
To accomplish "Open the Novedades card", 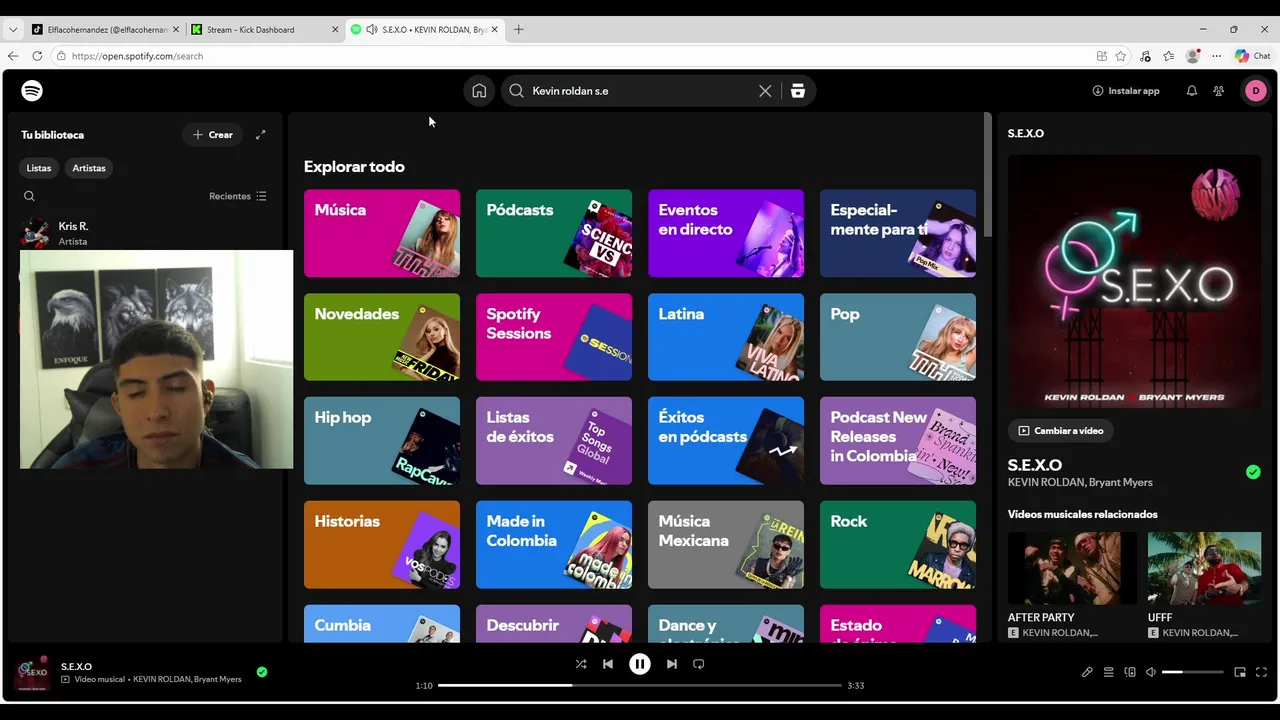I will click(382, 337).
